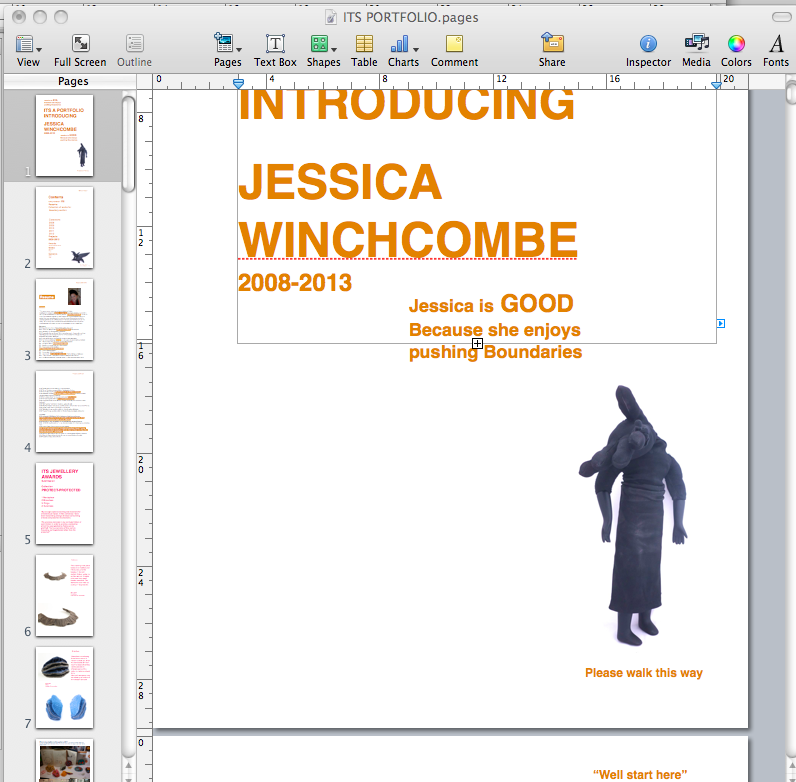Image resolution: width=796 pixels, height=782 pixels.
Task: Insert a Text Box
Action: pos(275,44)
